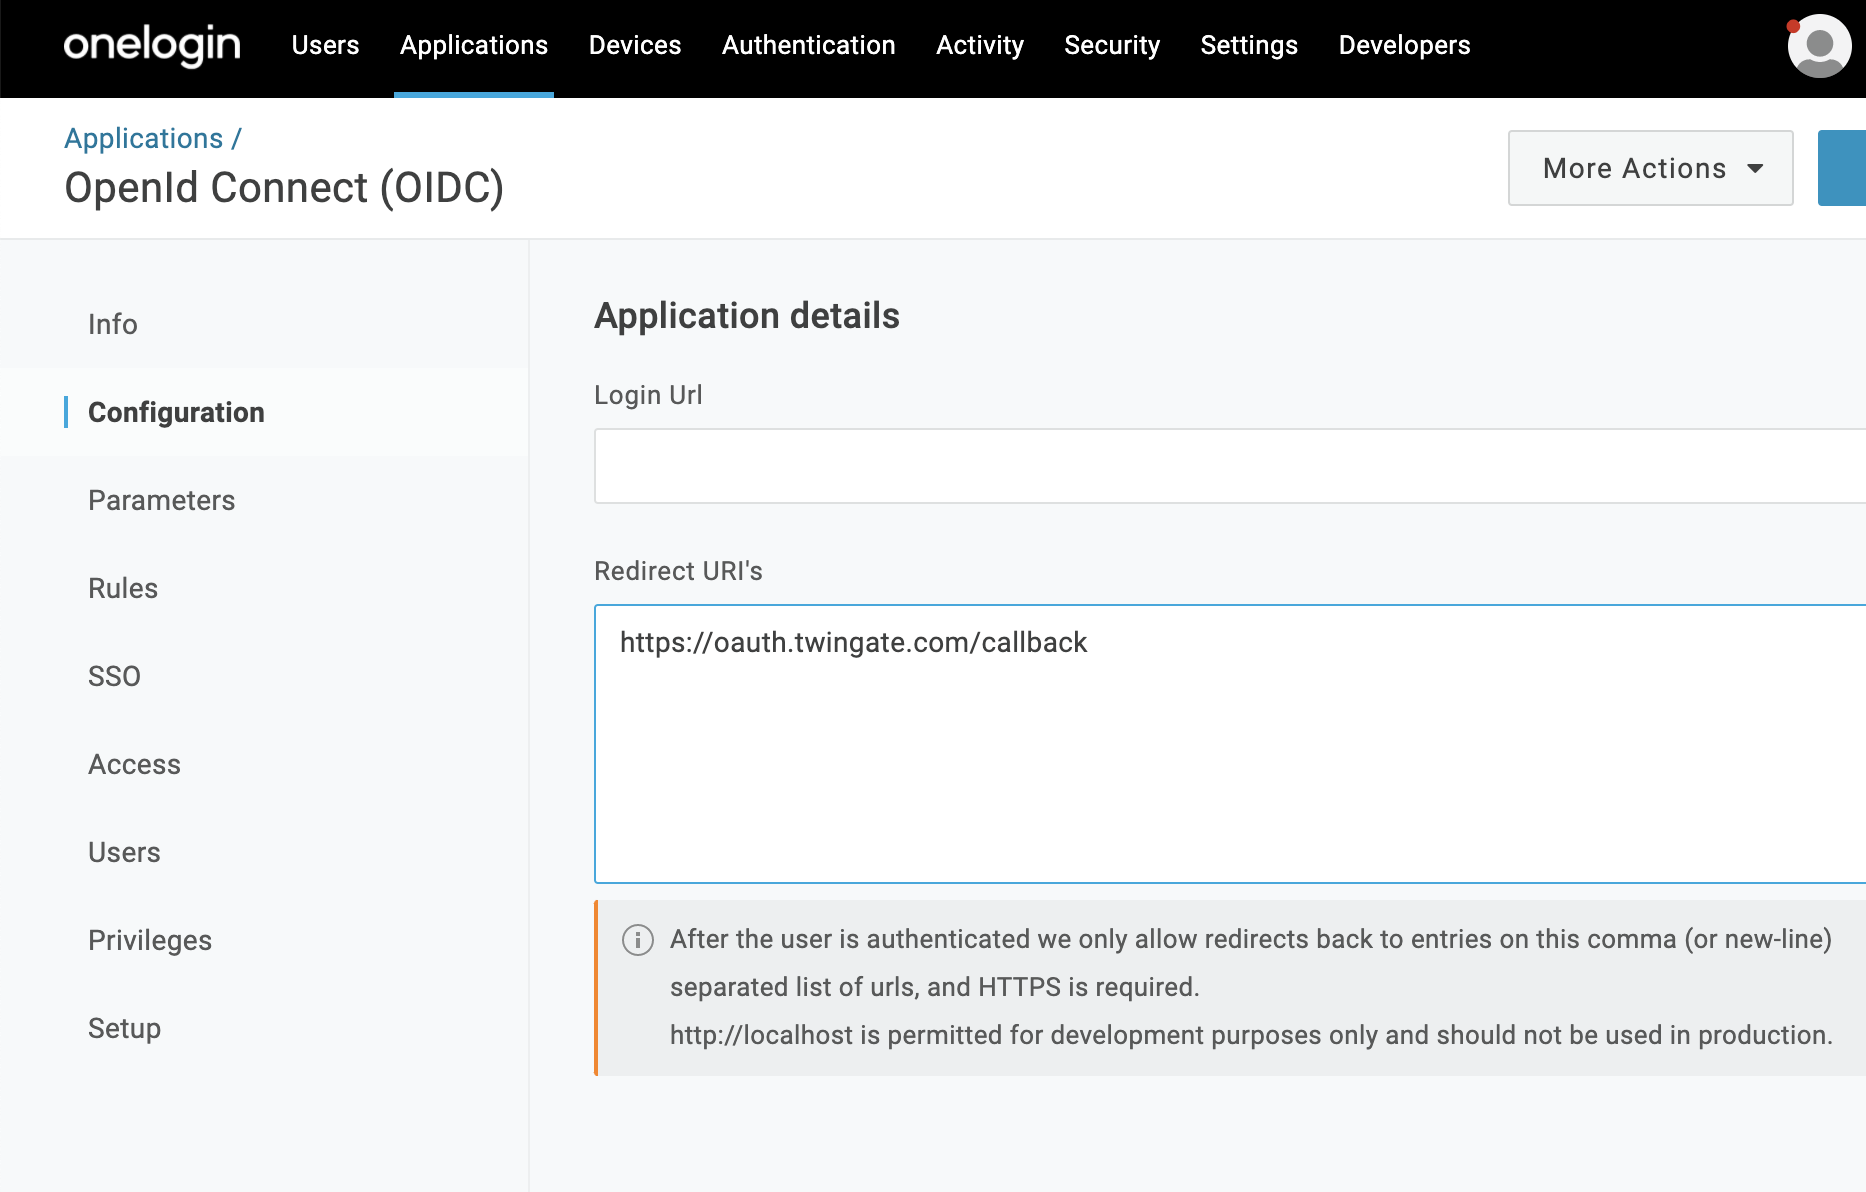Switch to the Access sidebar tab

[x=135, y=764]
